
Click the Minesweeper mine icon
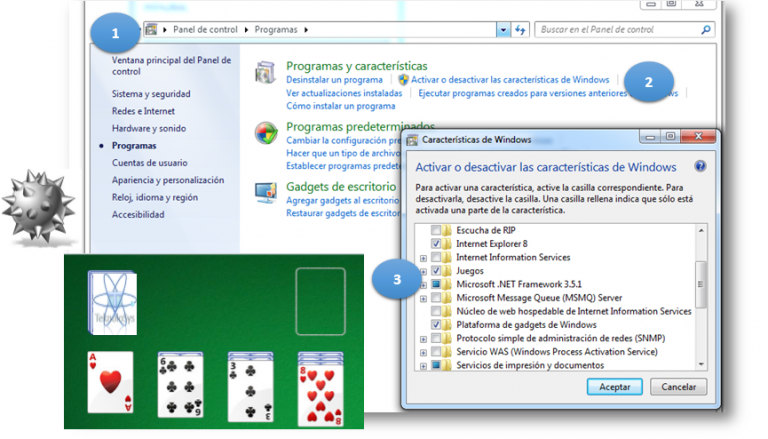[x=39, y=206]
